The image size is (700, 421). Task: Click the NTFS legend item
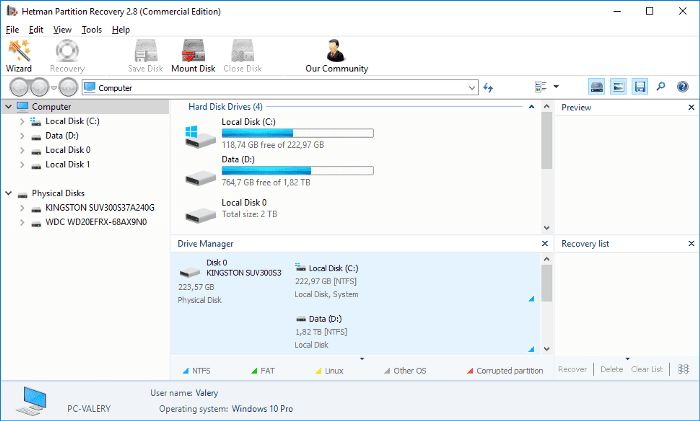[x=197, y=371]
